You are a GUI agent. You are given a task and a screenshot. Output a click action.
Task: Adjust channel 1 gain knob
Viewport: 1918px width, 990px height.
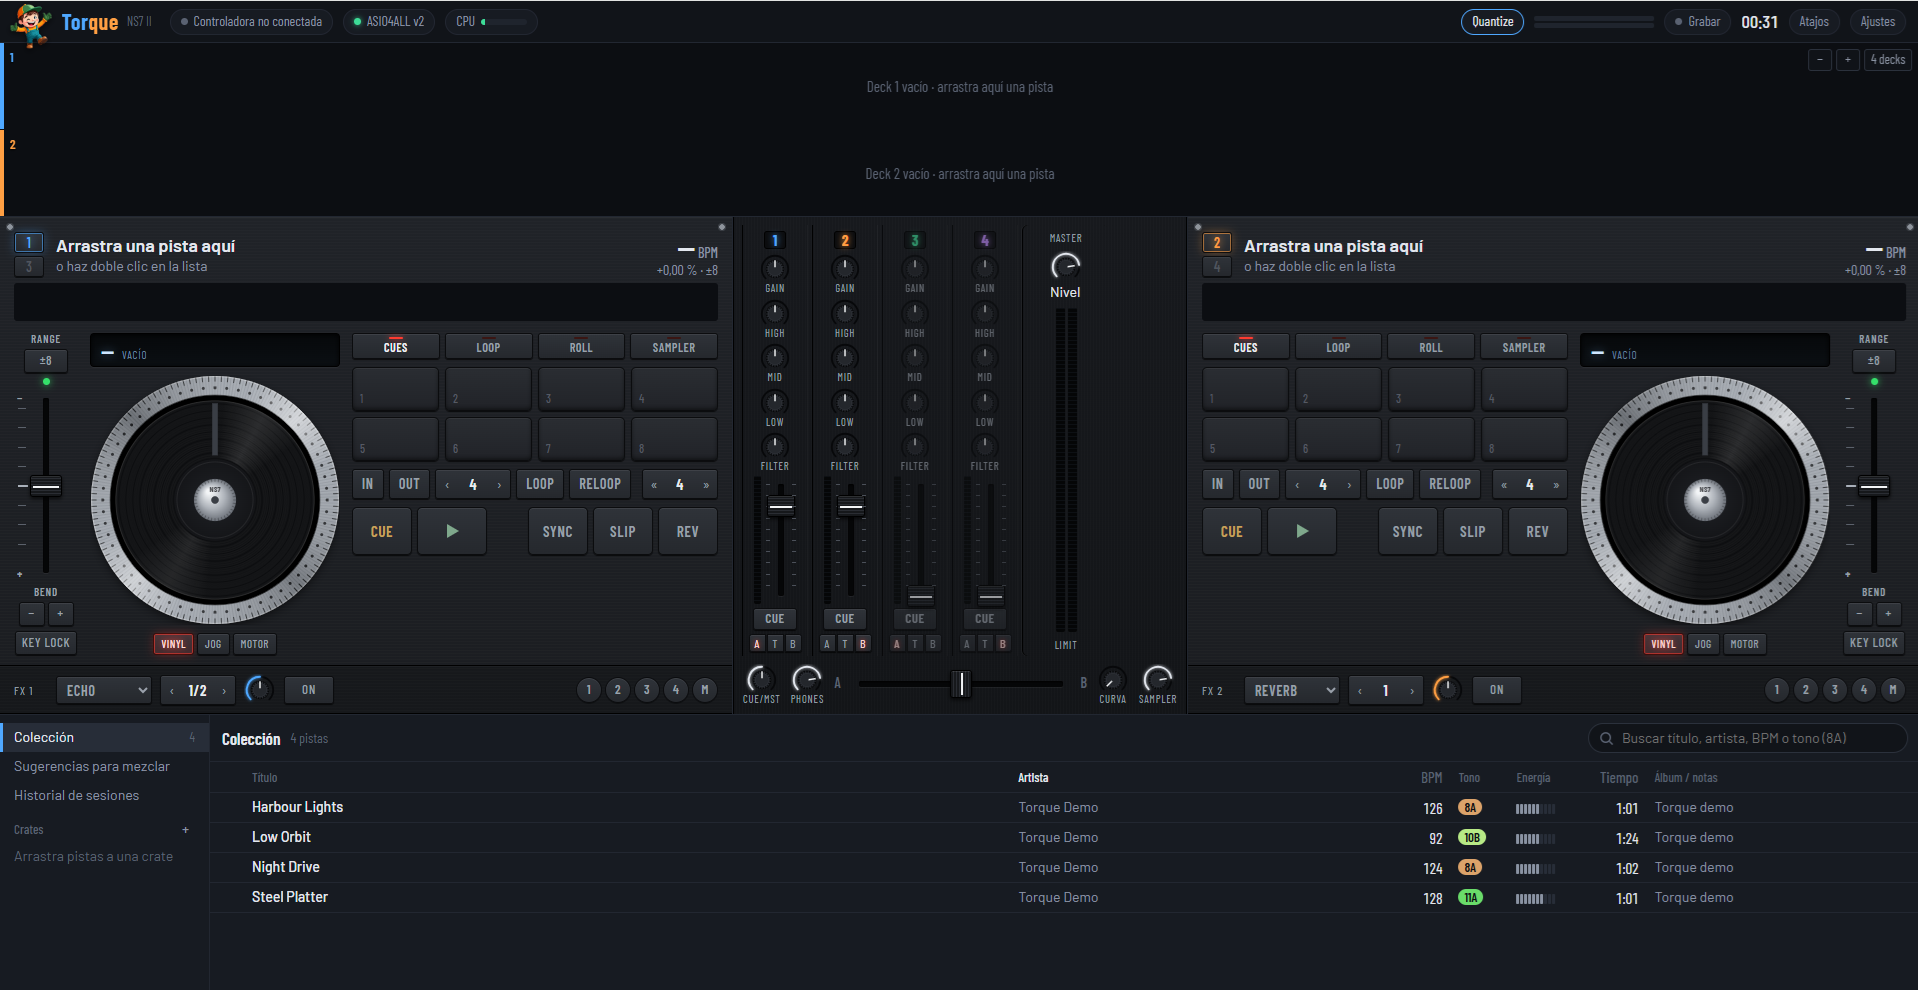[x=775, y=268]
